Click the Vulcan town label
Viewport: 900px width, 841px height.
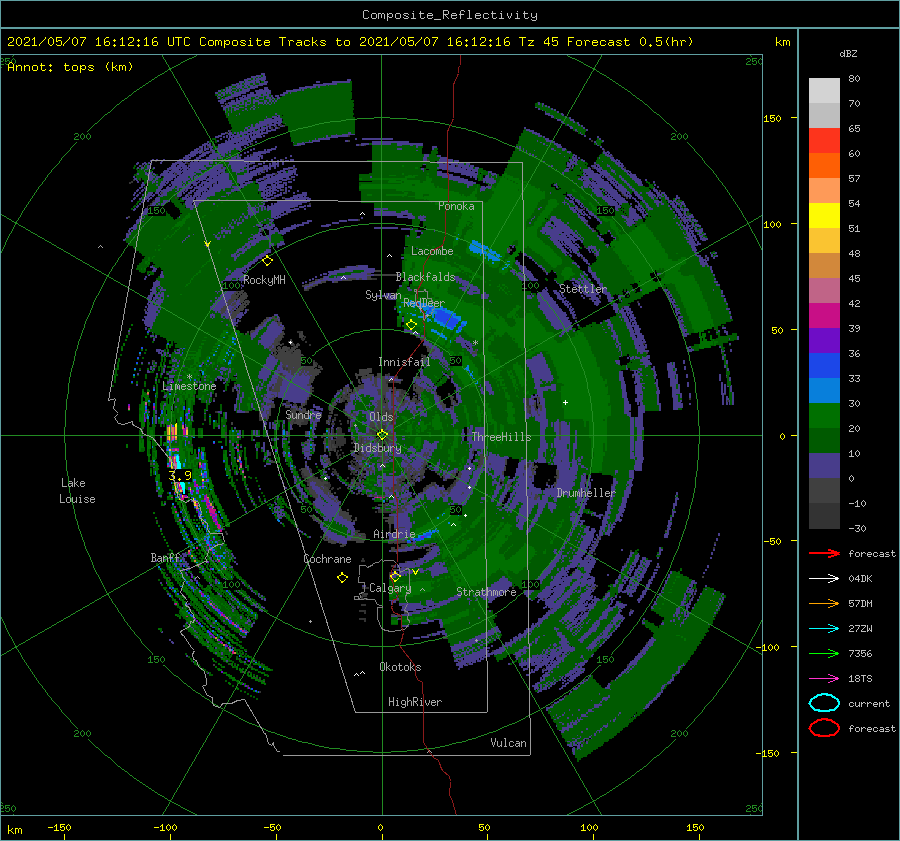click(509, 743)
